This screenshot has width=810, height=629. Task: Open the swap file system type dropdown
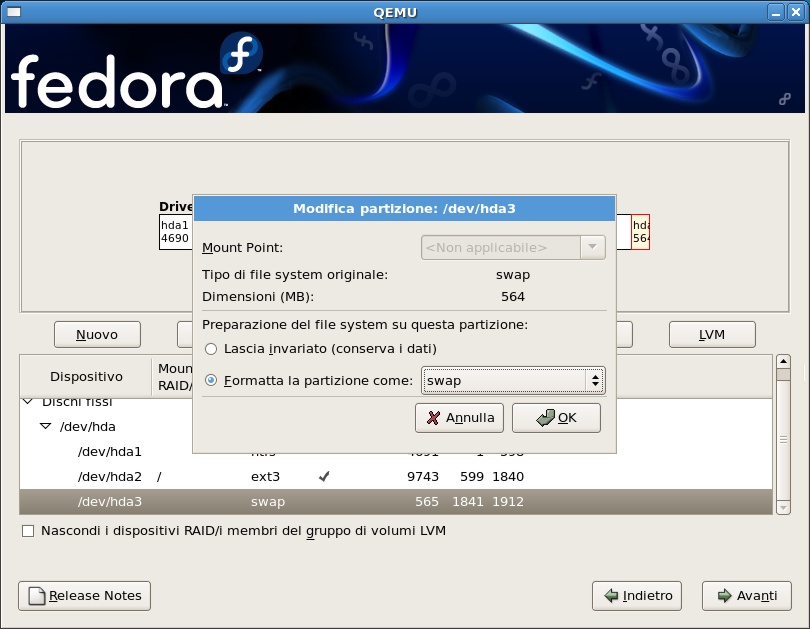513,381
